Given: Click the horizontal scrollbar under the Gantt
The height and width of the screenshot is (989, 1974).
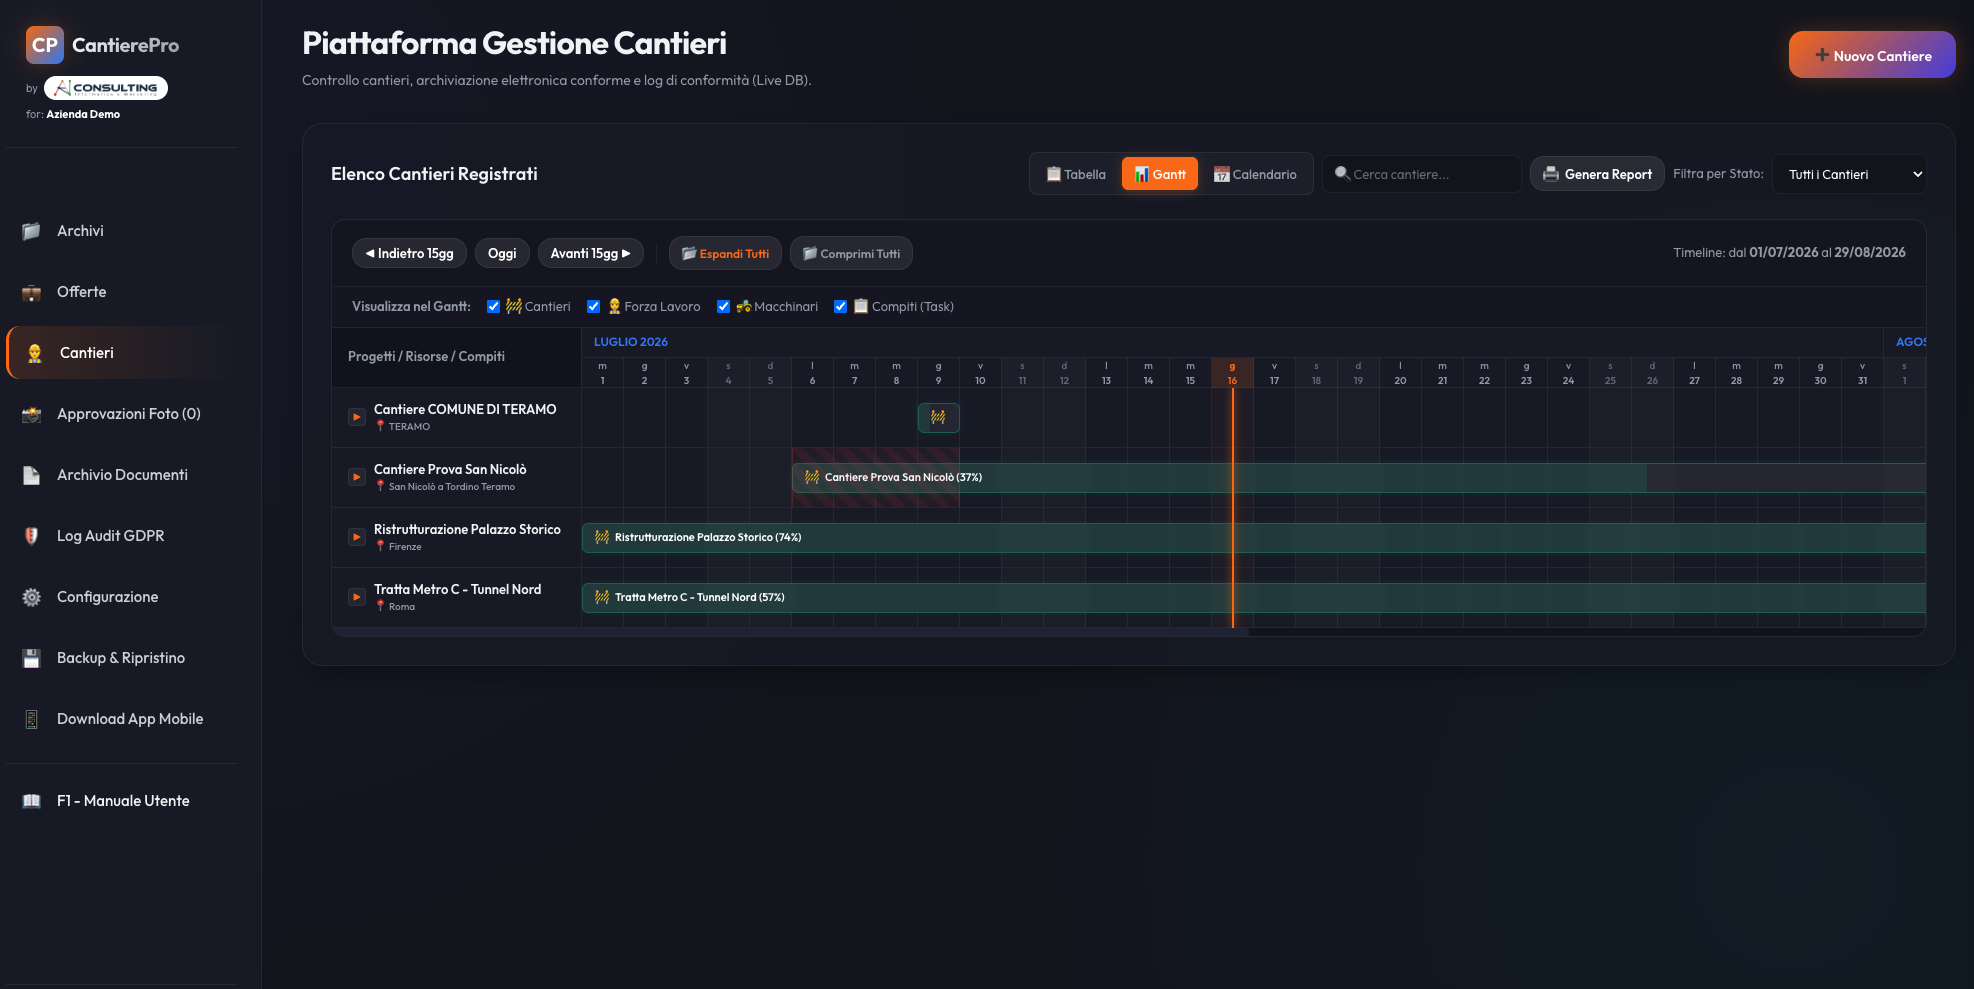Looking at the screenshot, I should (790, 632).
